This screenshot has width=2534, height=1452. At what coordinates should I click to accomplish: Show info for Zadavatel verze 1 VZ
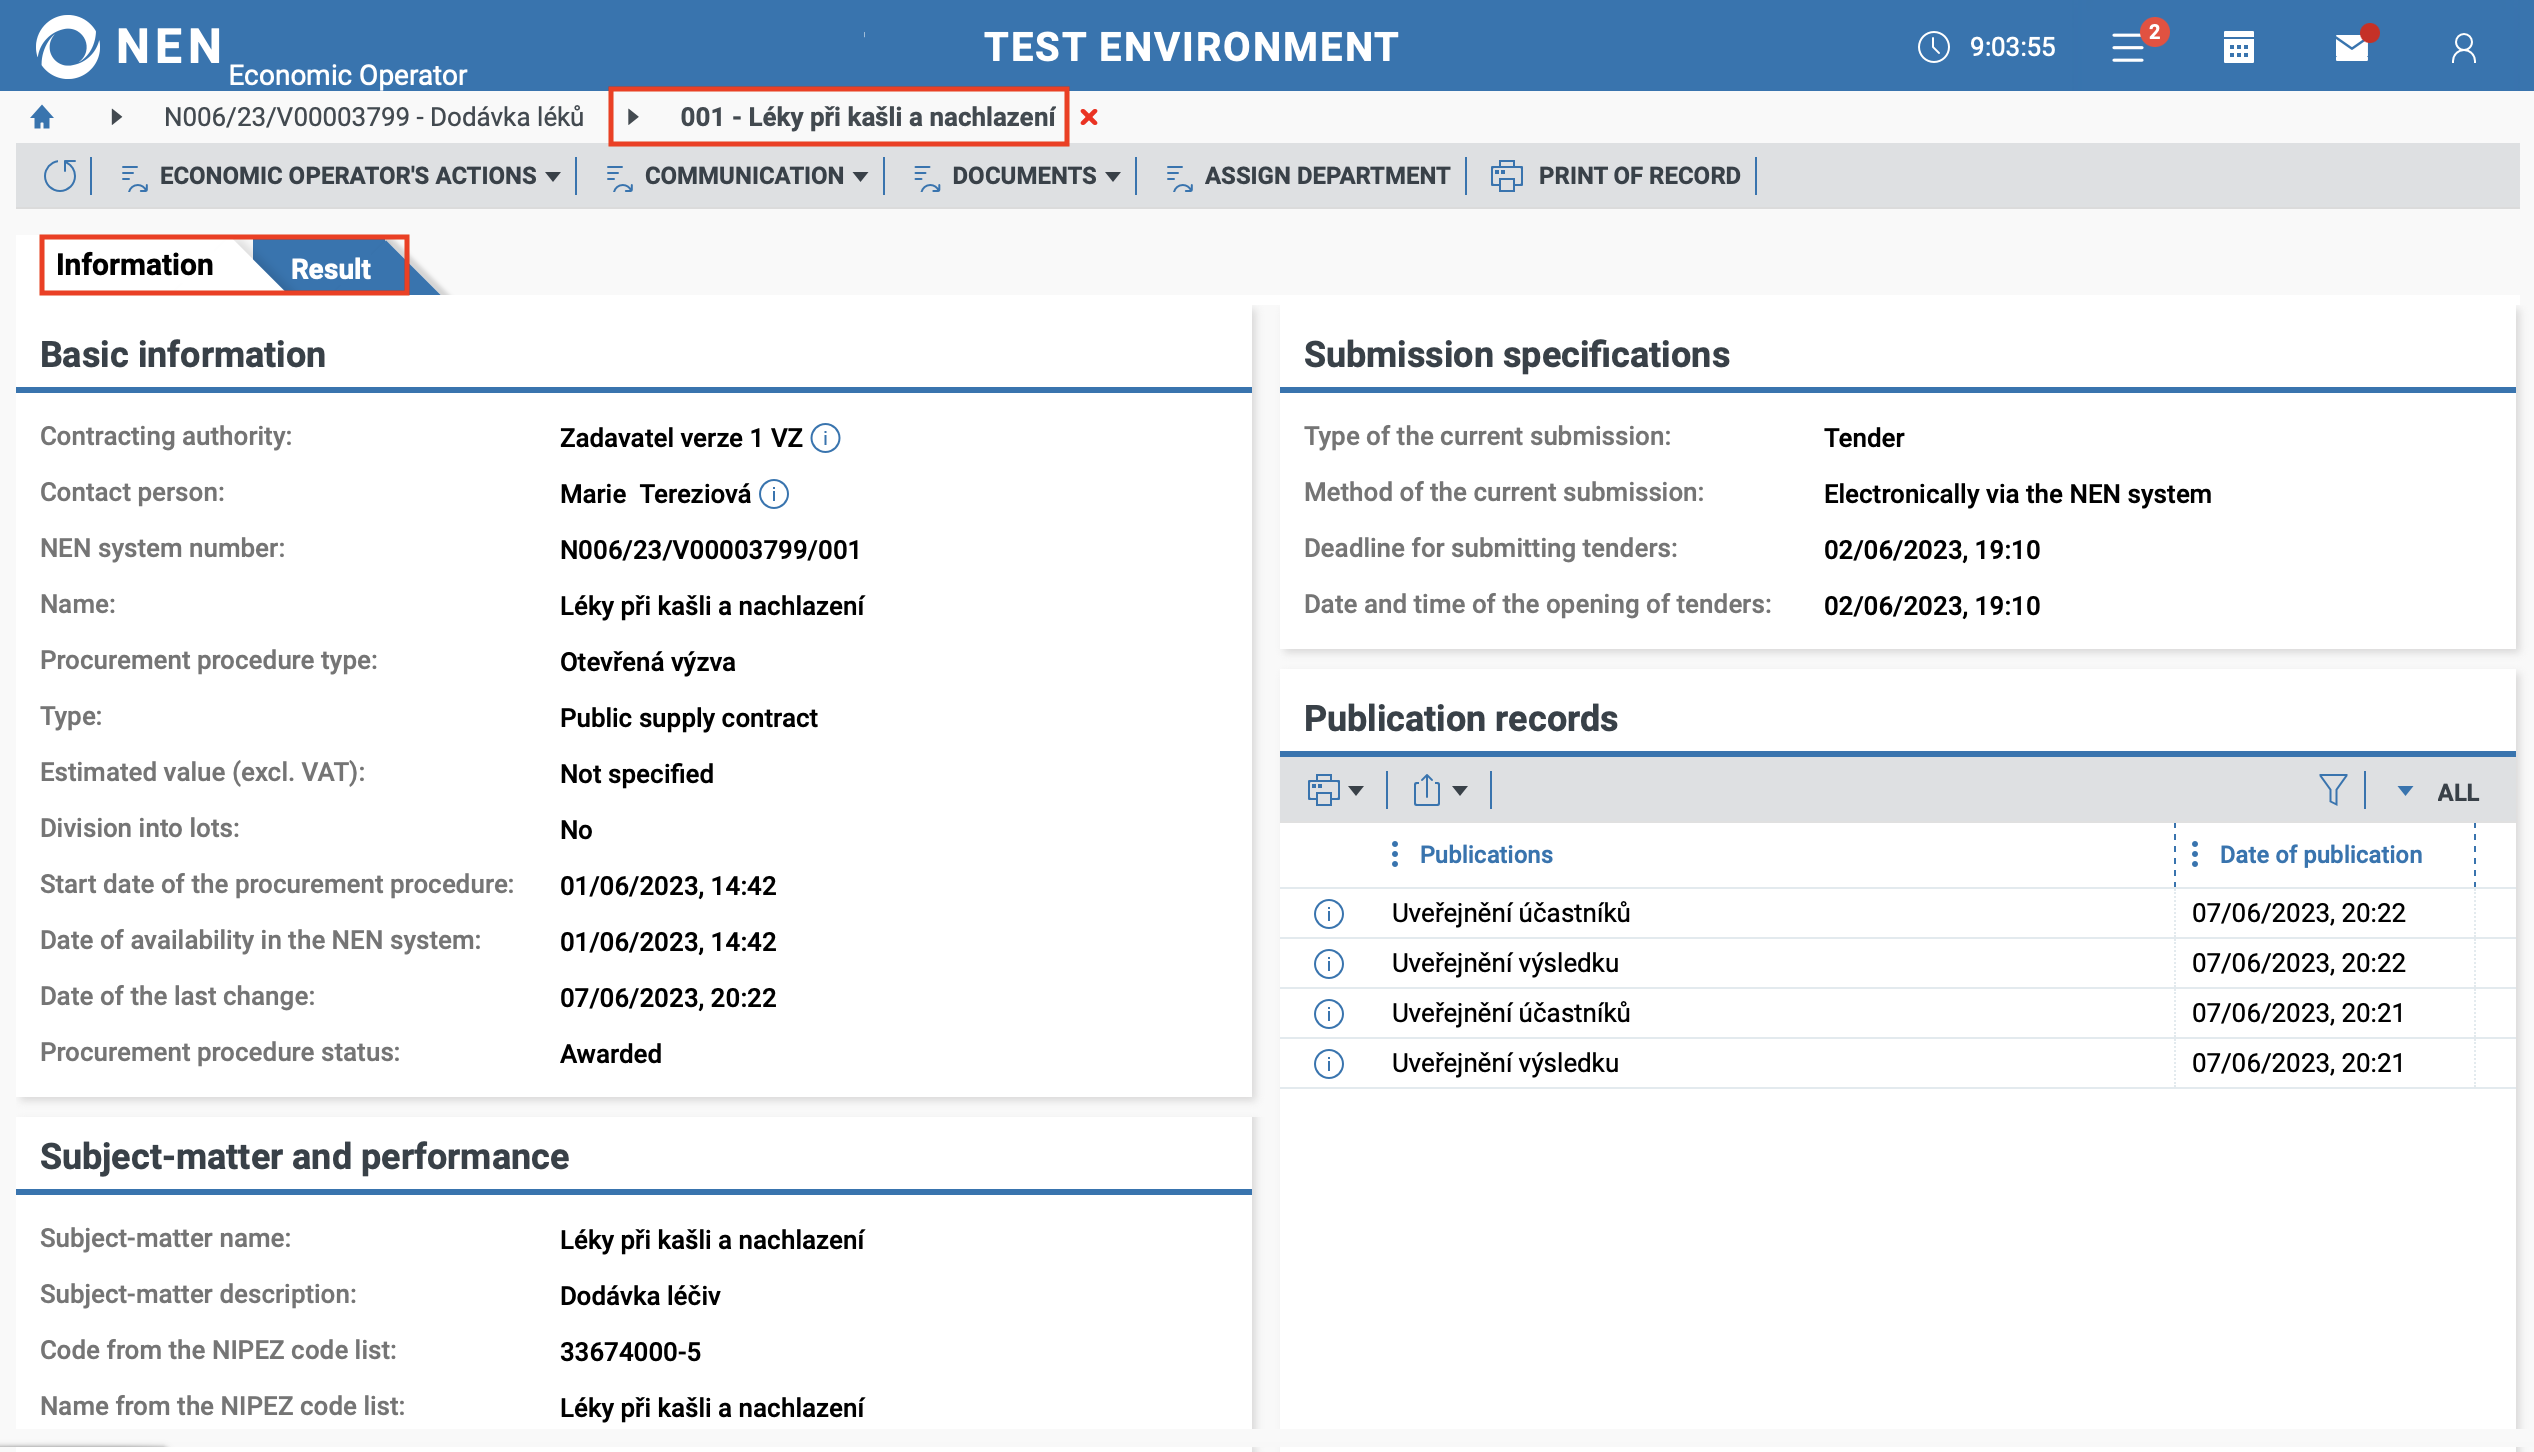coord(825,438)
